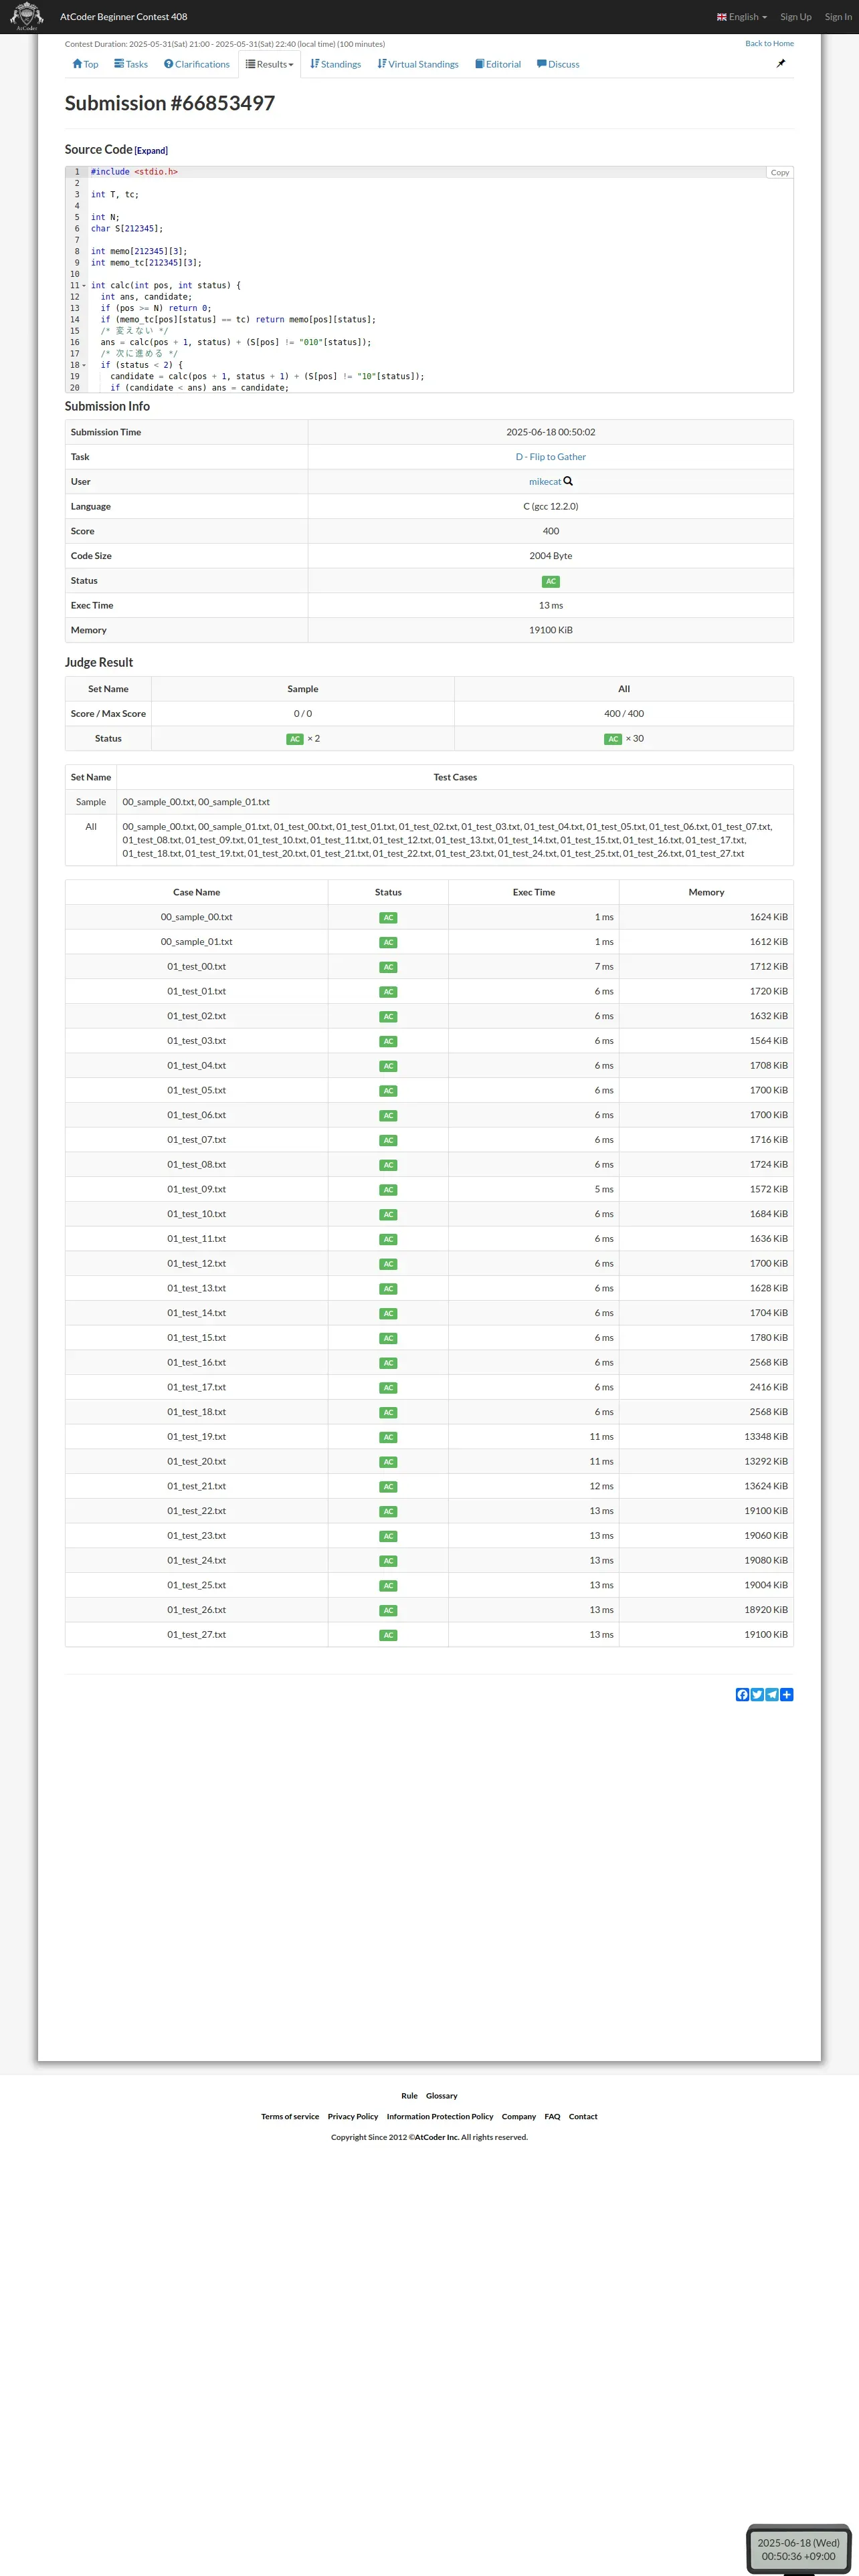This screenshot has width=859, height=2576.
Task: Open the English language dropdown
Action: (x=742, y=17)
